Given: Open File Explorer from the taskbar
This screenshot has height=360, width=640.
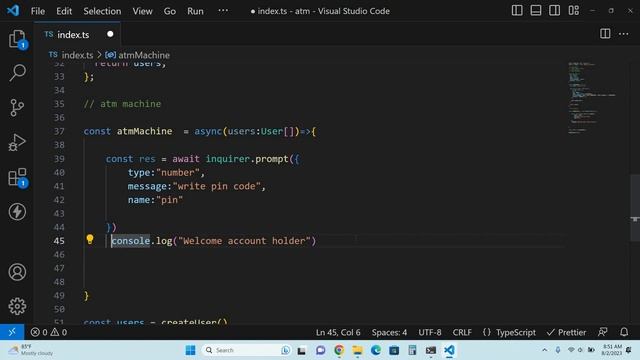Looking at the screenshot, I should coord(358,350).
